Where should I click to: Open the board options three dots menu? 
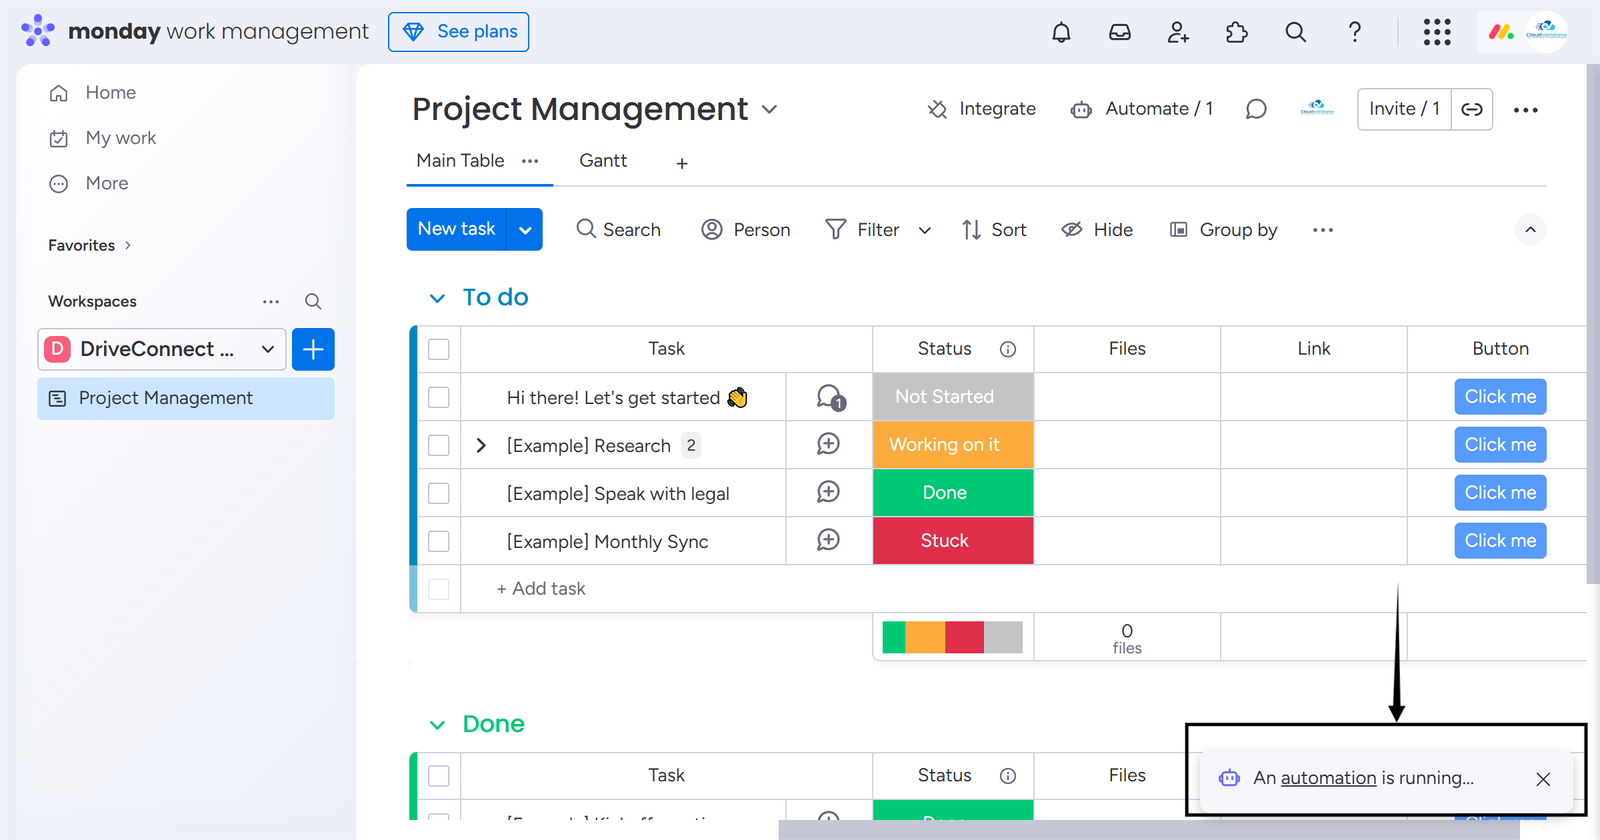[1526, 110]
